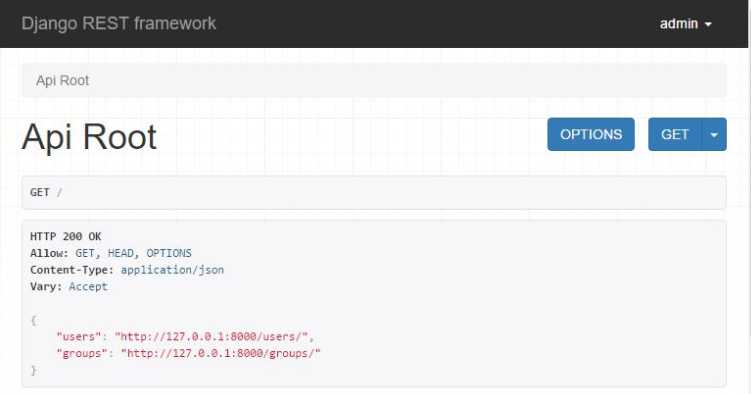Image resolution: width=751 pixels, height=394 pixels.
Task: Open the admin user menu
Action: [x=685, y=23]
